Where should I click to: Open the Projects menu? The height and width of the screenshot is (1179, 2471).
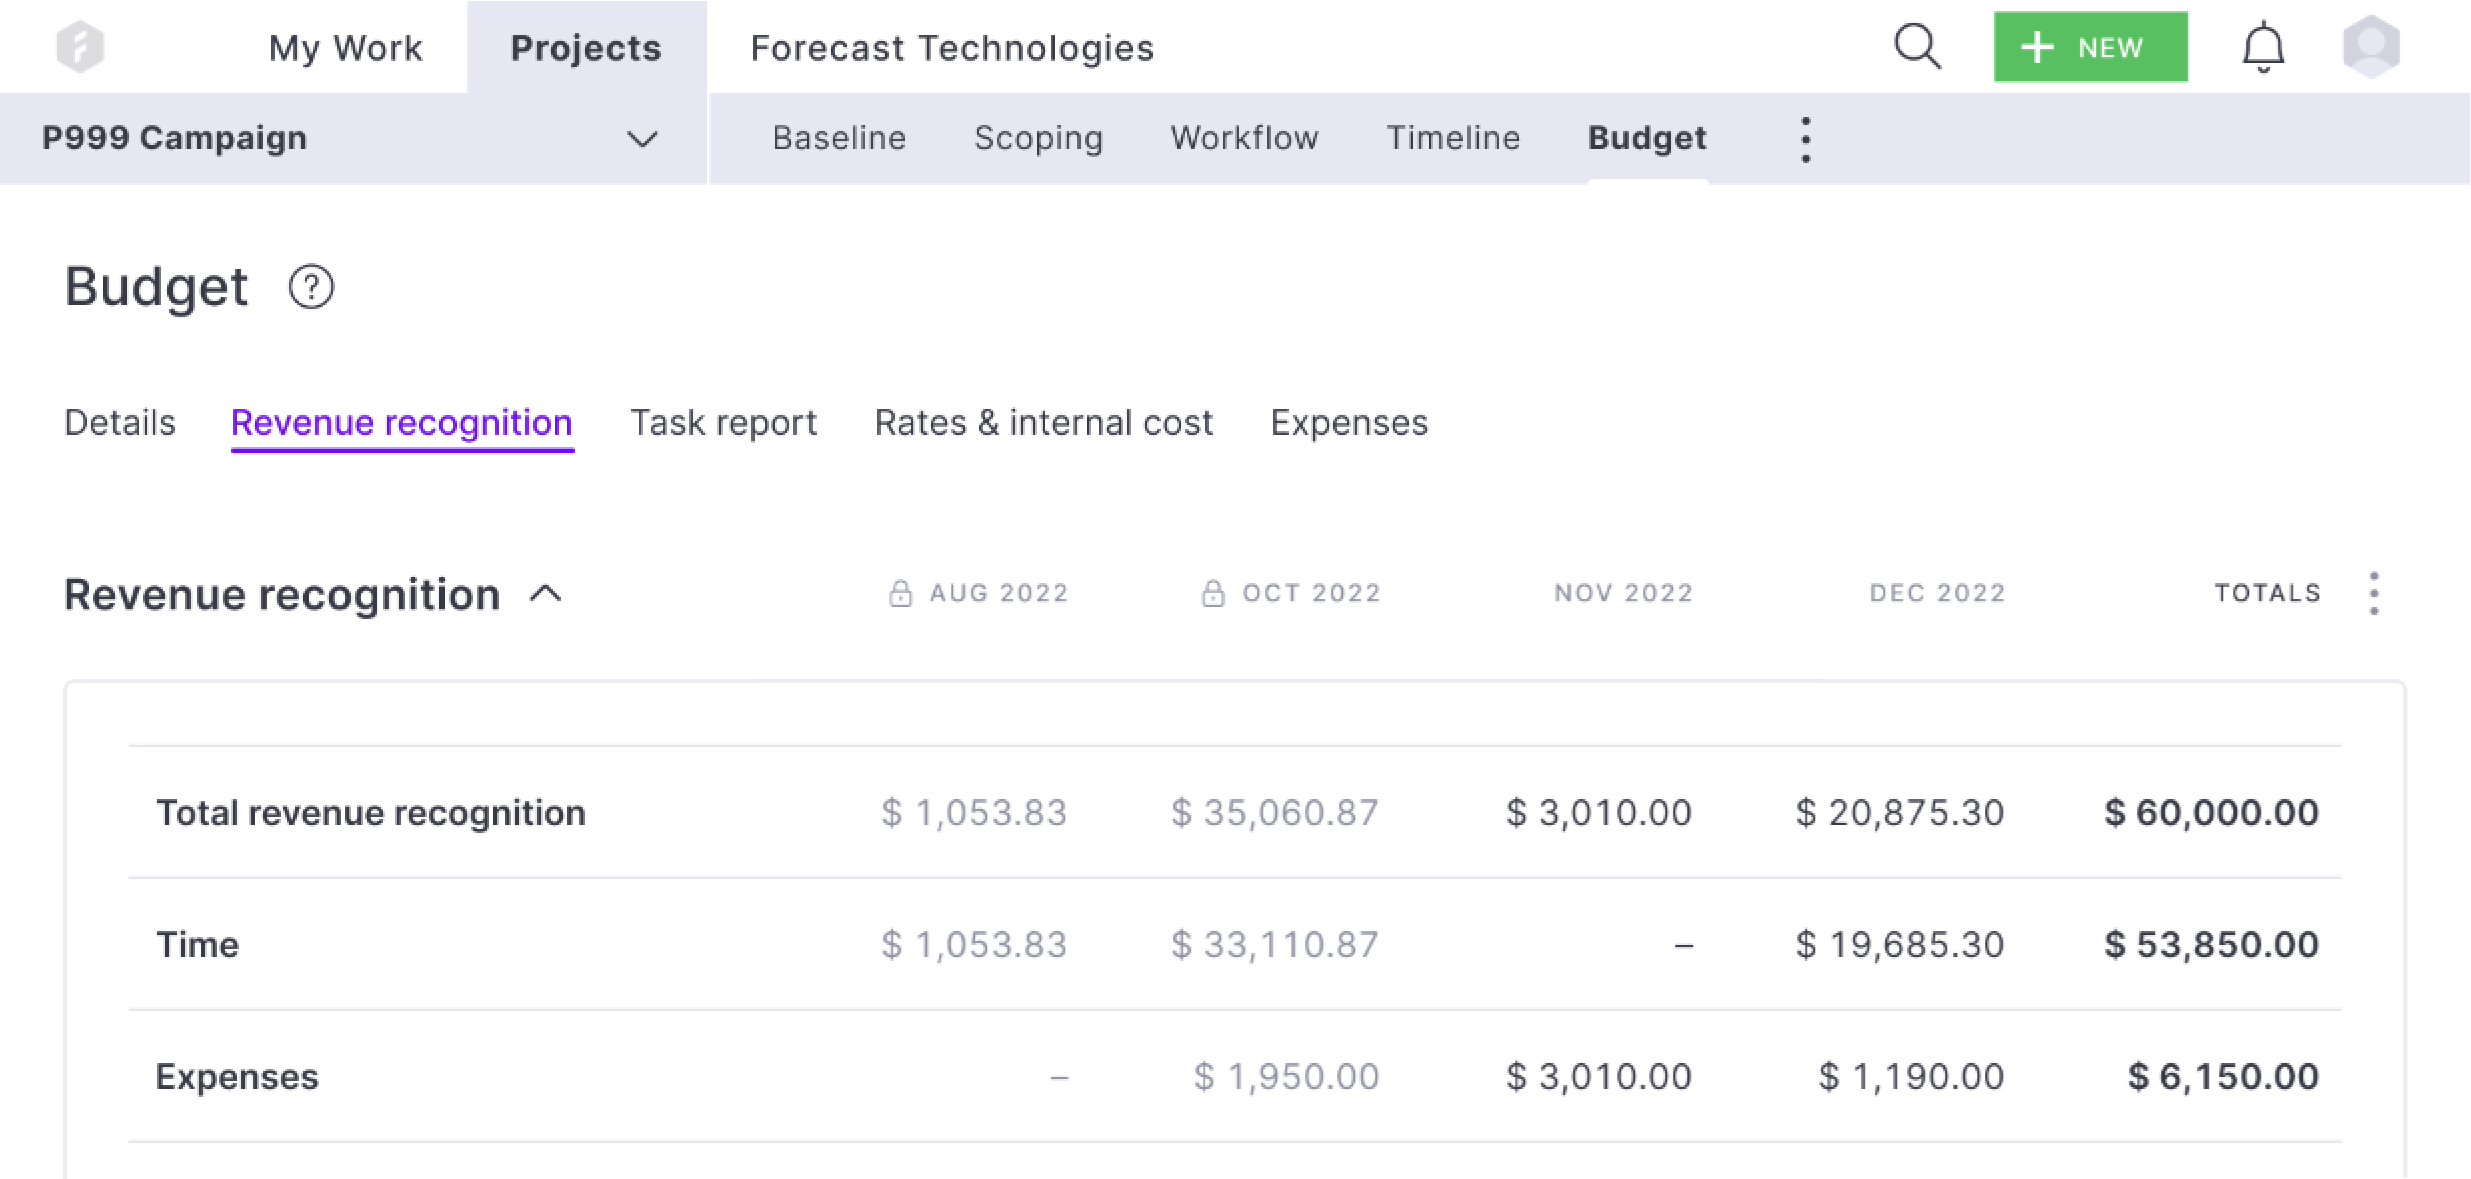coord(586,46)
